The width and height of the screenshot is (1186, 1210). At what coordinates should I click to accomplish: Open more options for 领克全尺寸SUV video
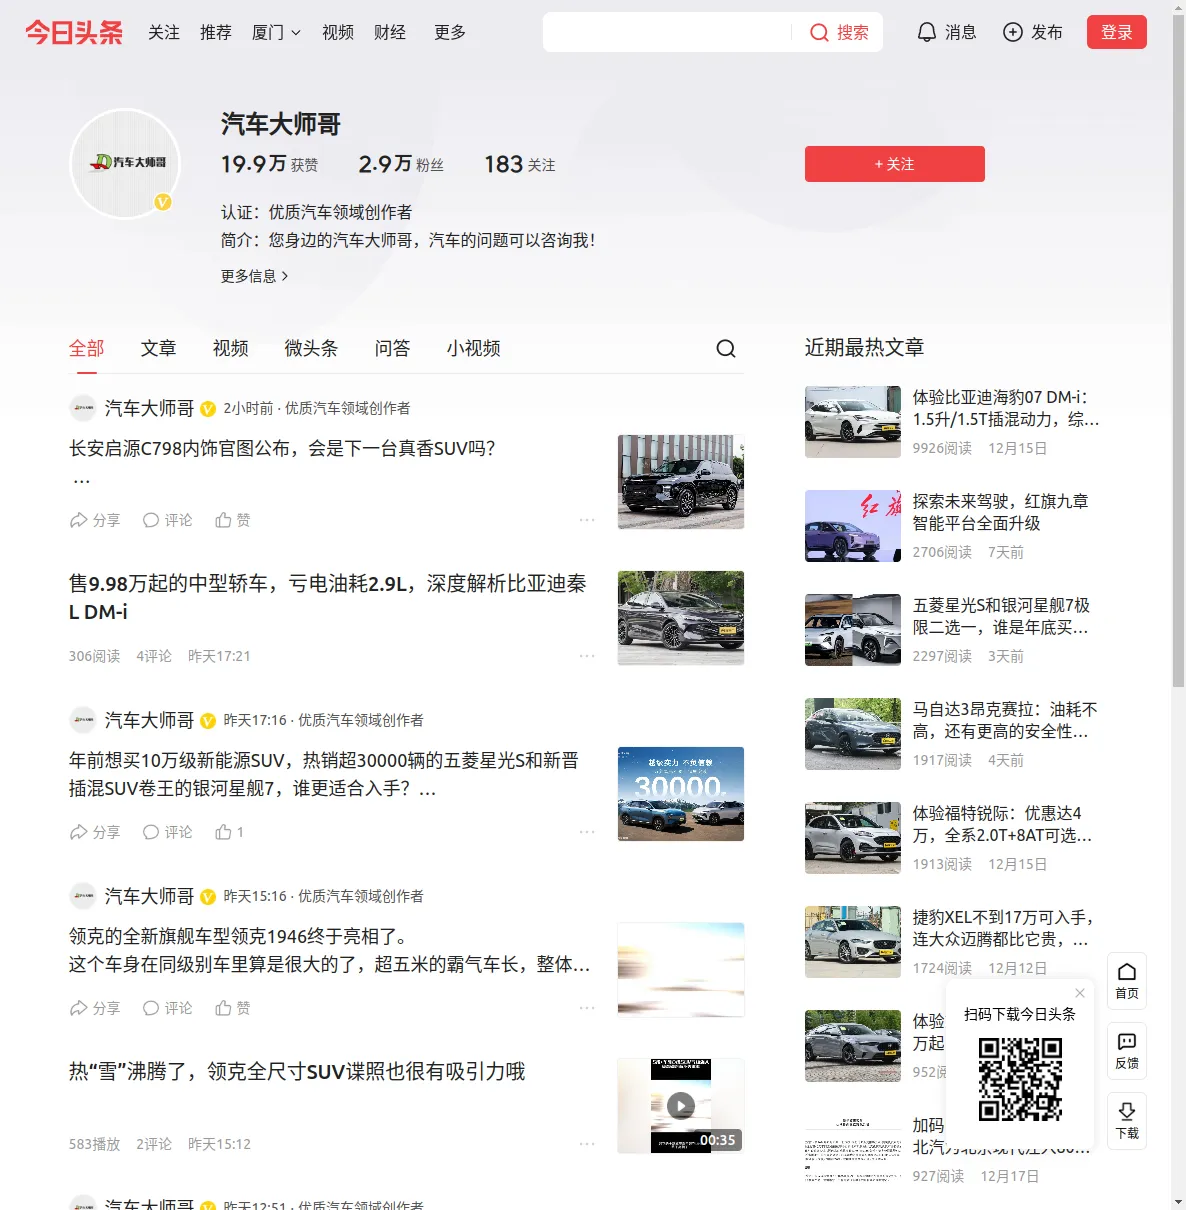pyautogui.click(x=587, y=1144)
